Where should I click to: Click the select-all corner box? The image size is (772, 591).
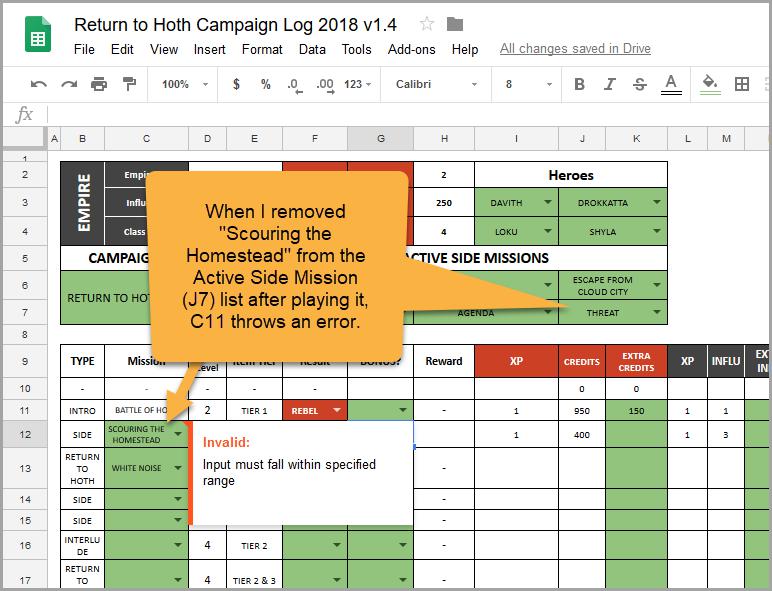point(25,138)
